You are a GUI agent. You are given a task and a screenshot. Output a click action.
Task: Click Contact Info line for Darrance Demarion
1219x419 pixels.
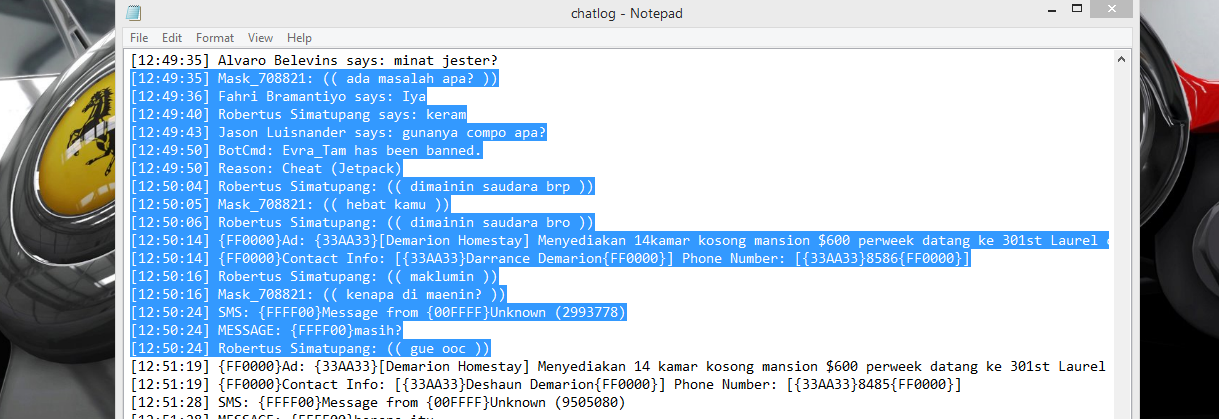click(x=551, y=258)
